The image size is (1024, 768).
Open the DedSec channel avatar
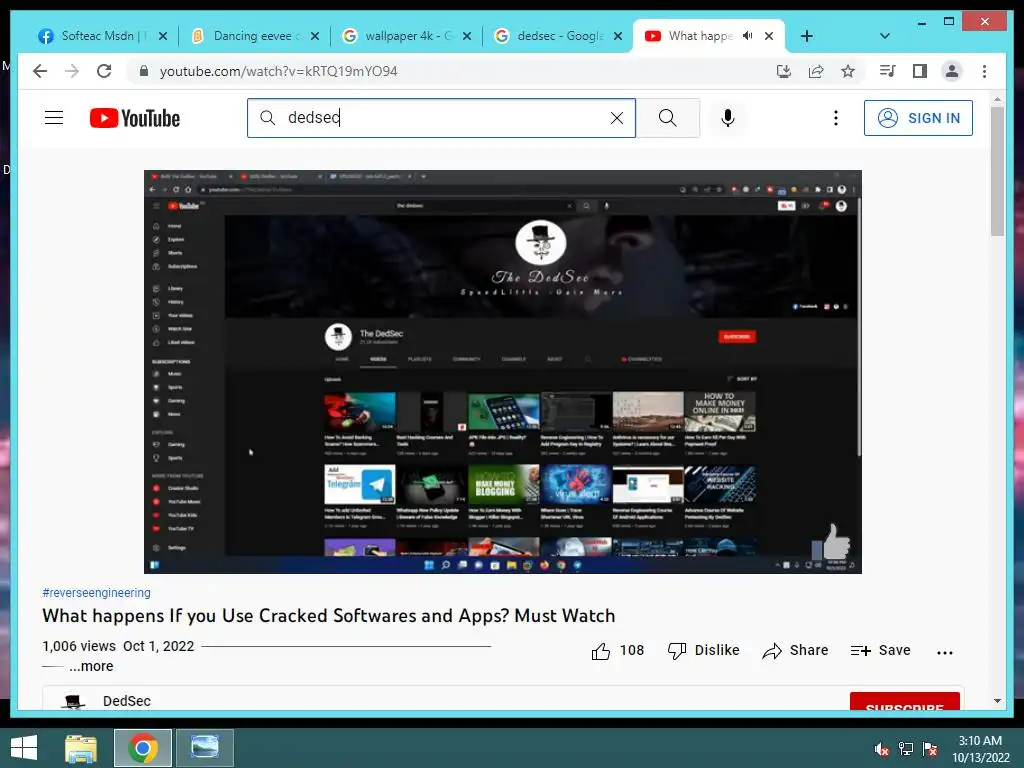coord(73,702)
